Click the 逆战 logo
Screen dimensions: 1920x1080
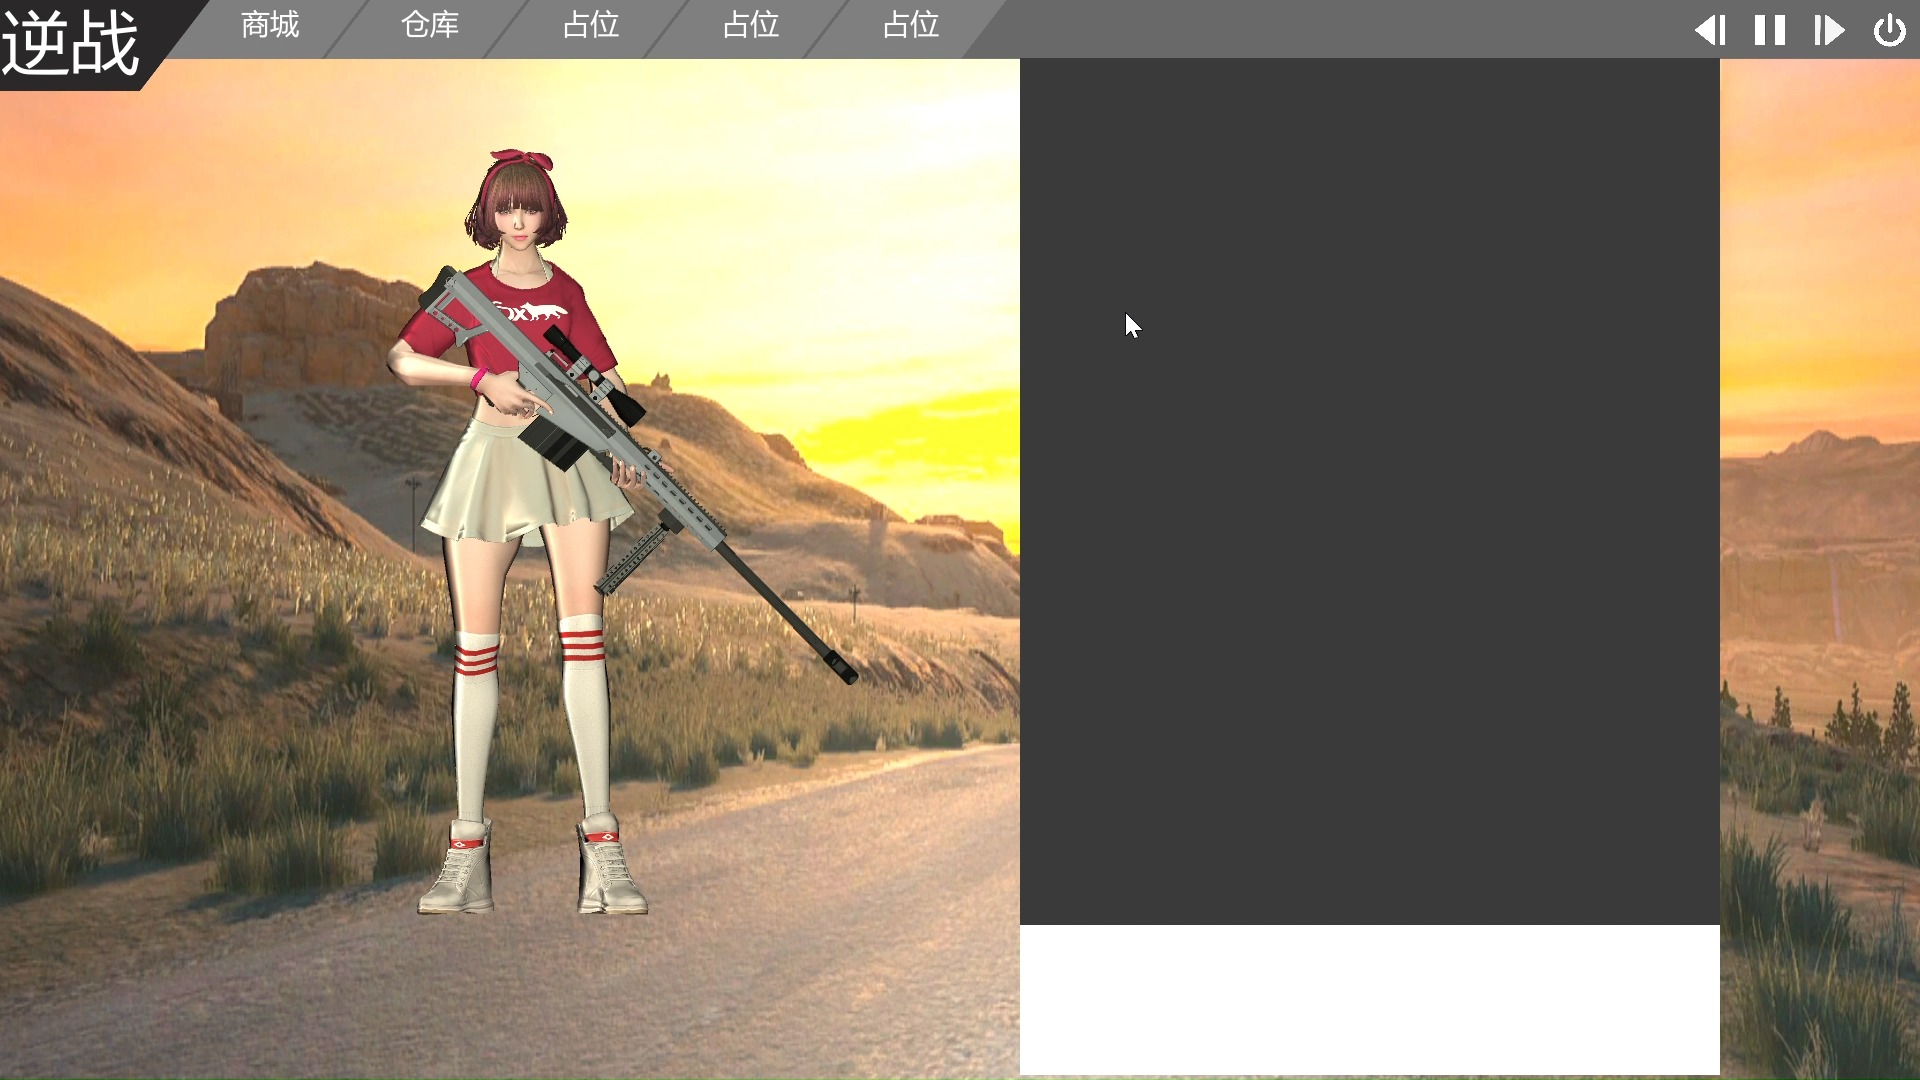click(72, 44)
